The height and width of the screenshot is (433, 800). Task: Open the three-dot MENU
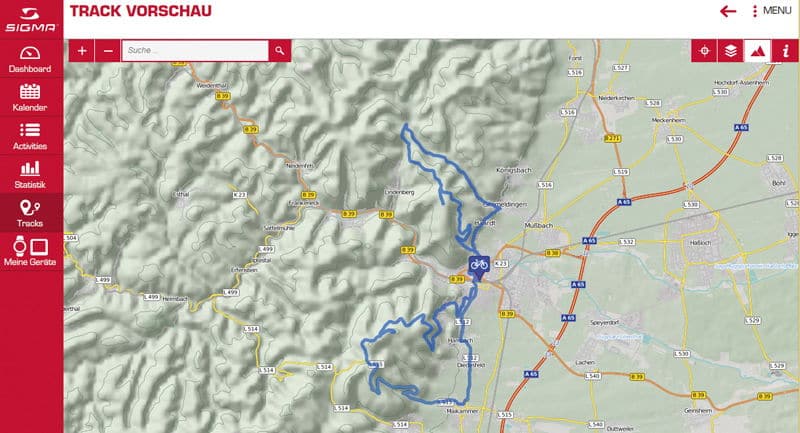point(772,11)
